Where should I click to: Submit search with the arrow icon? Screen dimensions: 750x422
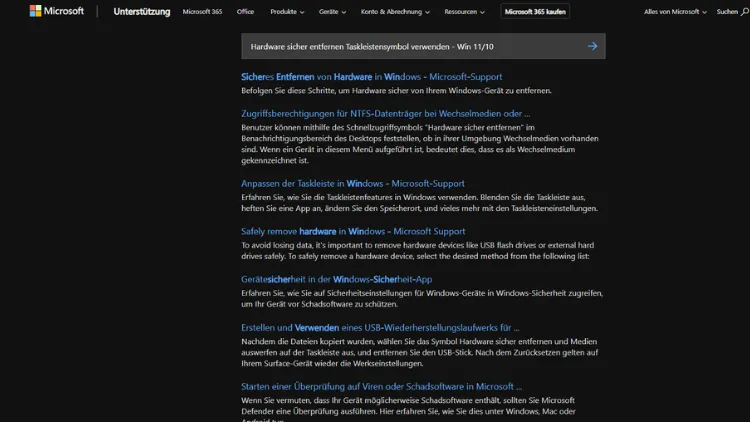pyautogui.click(x=592, y=46)
